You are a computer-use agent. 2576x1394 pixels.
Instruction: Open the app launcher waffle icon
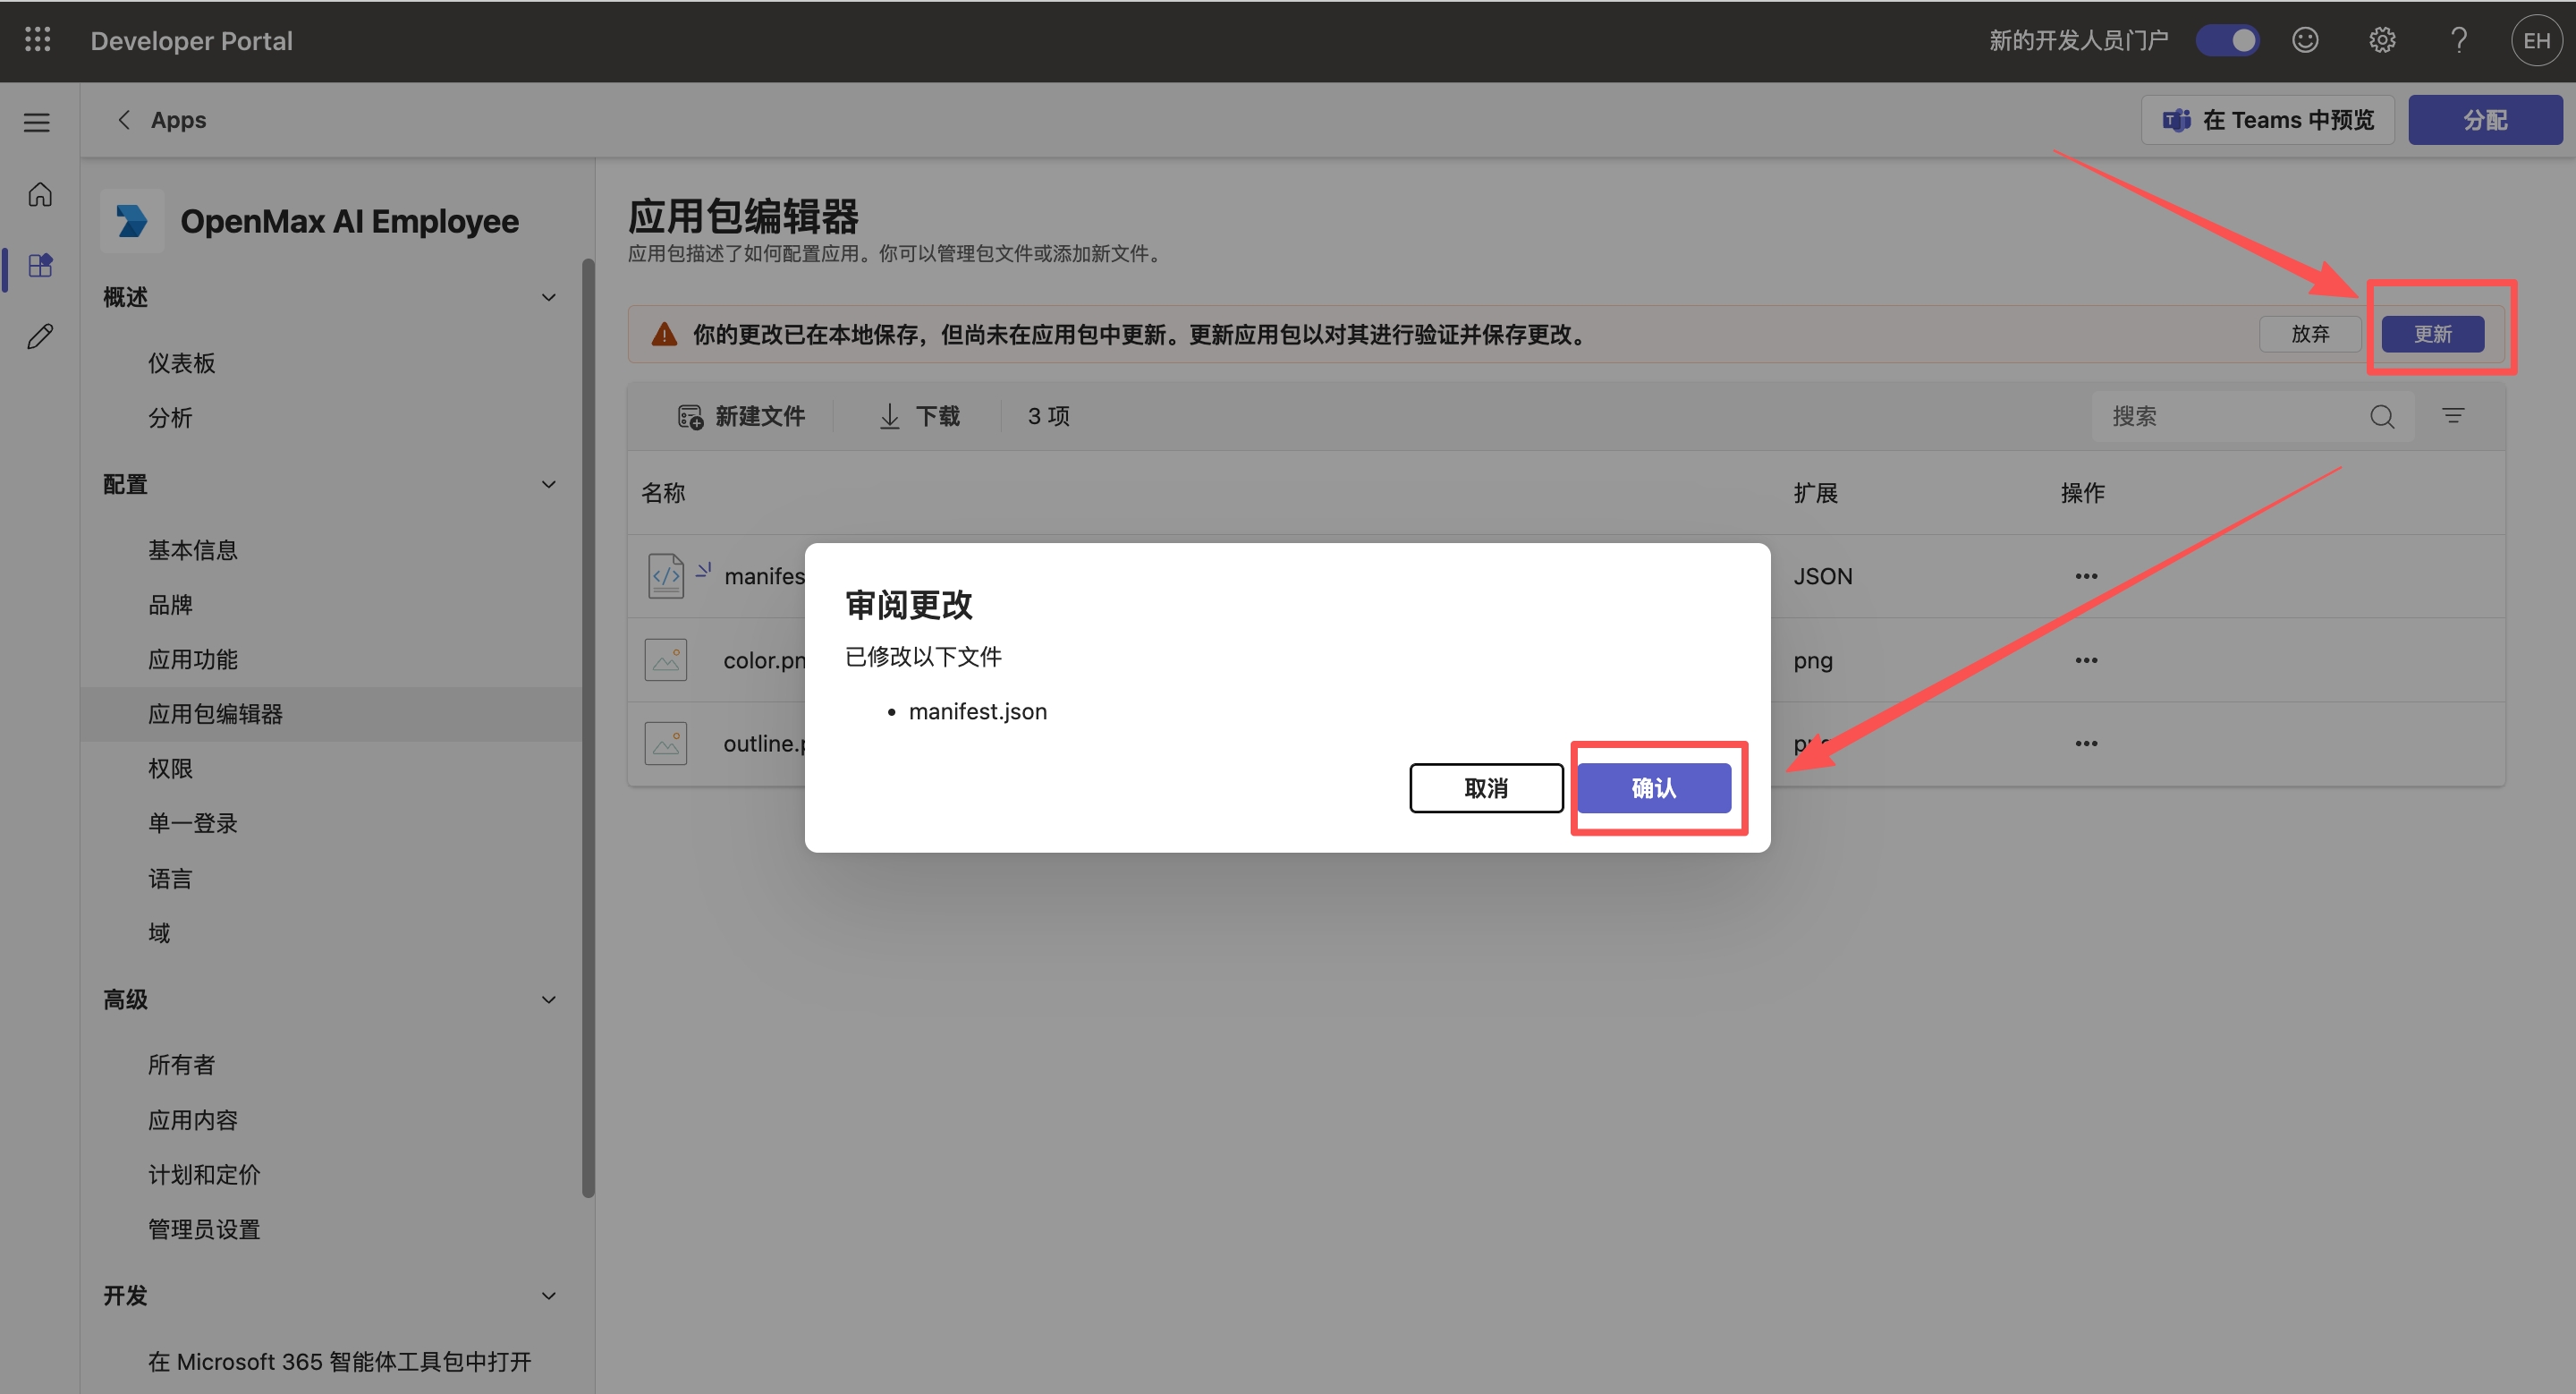coord(38,40)
